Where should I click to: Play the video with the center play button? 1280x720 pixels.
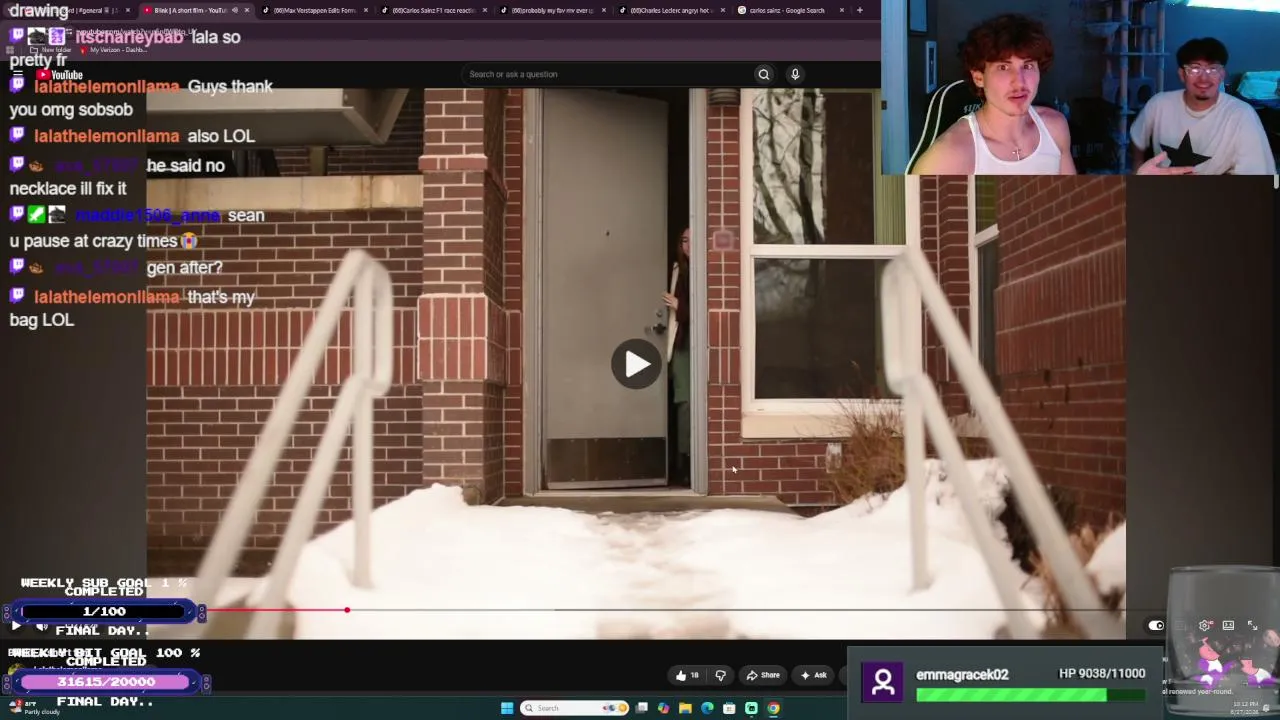pyautogui.click(x=636, y=364)
